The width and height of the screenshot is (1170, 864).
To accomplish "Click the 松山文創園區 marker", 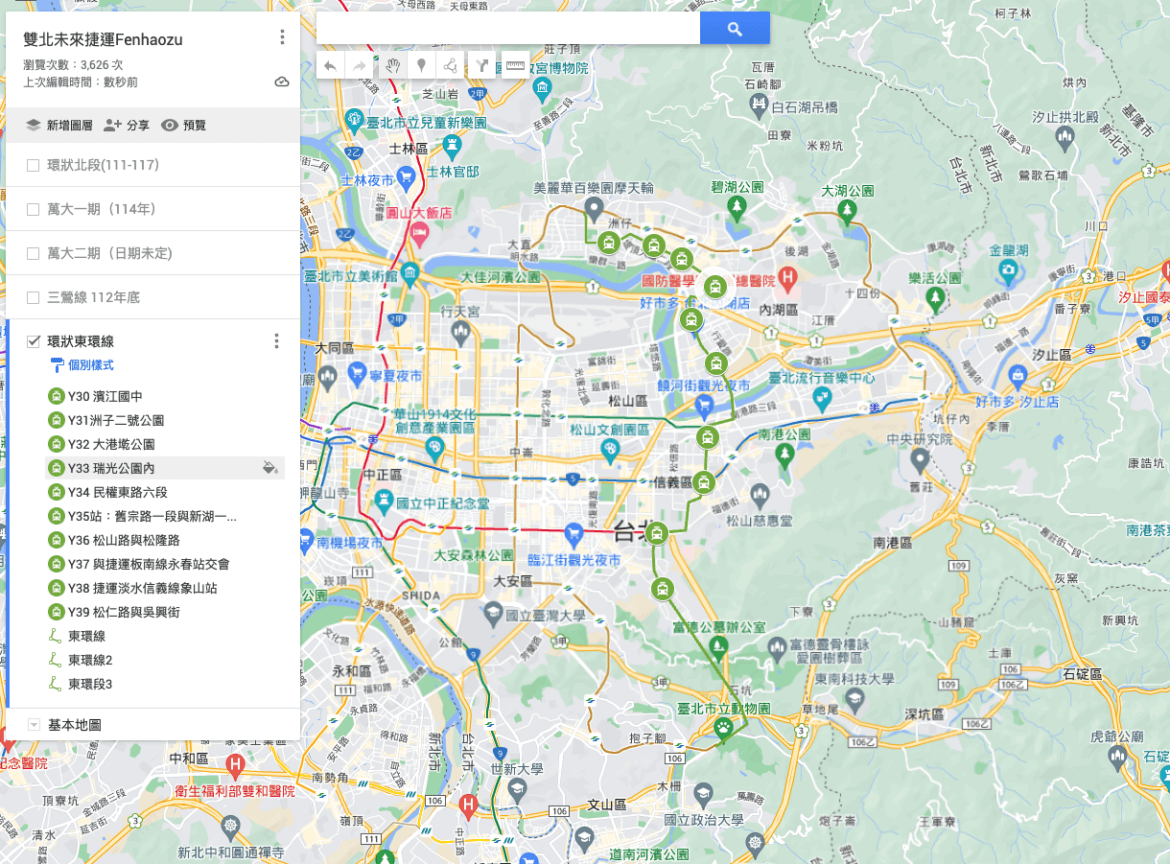I will point(610,449).
